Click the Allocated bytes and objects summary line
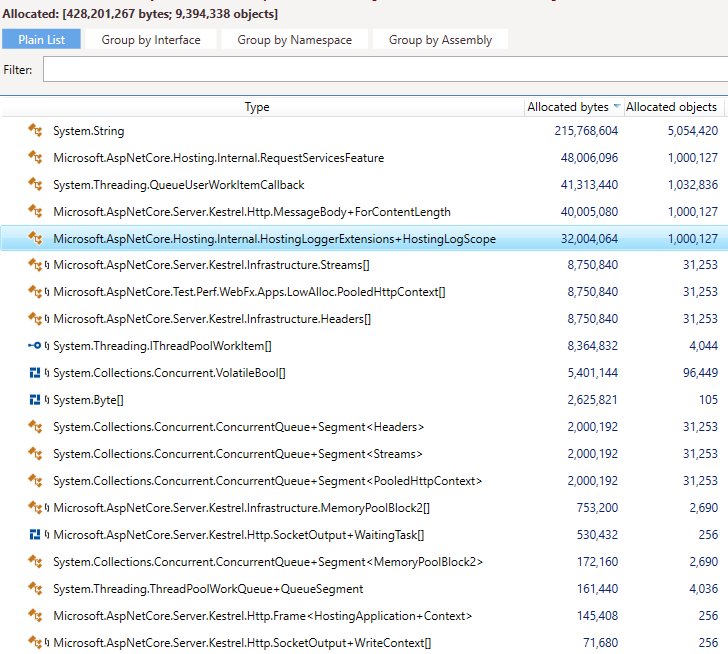Screen dimensions: 728x654 [140, 13]
